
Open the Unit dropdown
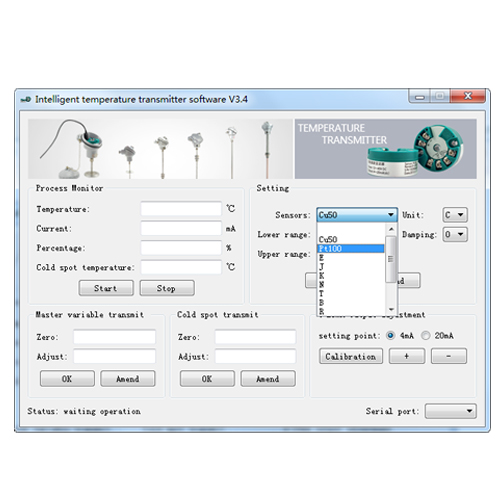click(455, 215)
